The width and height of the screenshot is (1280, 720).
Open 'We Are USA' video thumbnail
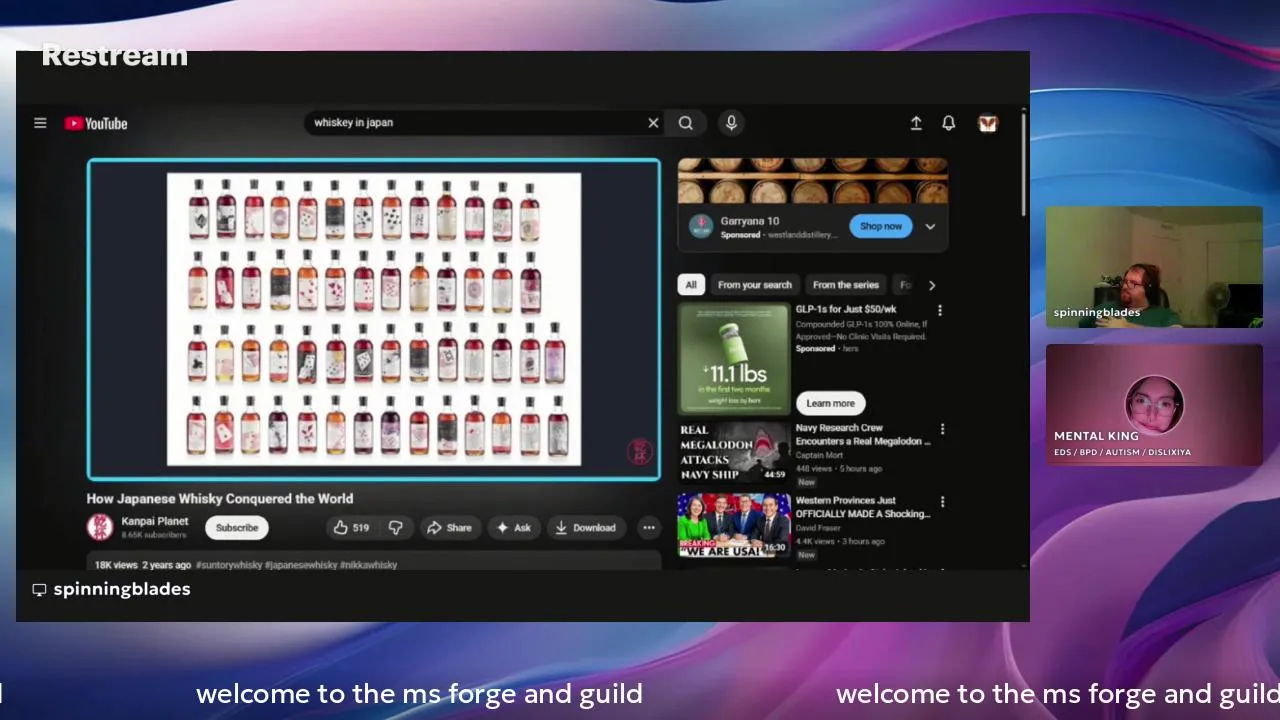tap(734, 525)
